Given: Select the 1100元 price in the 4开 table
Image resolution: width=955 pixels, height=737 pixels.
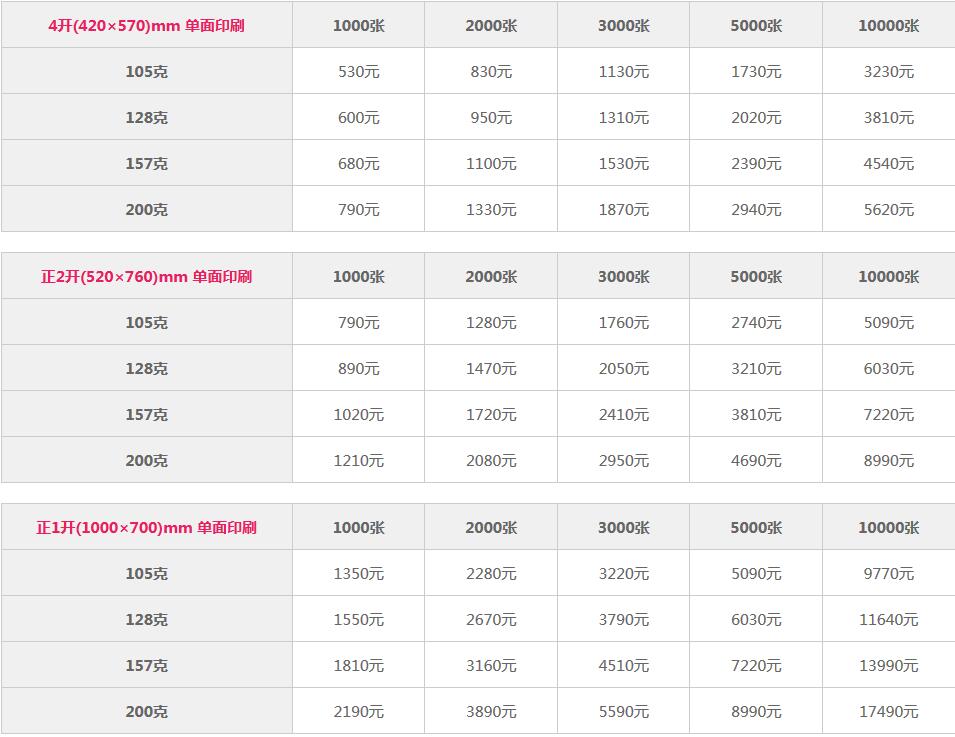Looking at the screenshot, I should pos(491,164).
